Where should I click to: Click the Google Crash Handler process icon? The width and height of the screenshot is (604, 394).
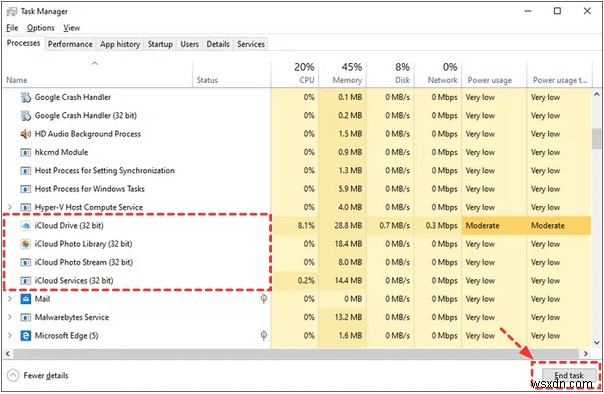point(25,97)
